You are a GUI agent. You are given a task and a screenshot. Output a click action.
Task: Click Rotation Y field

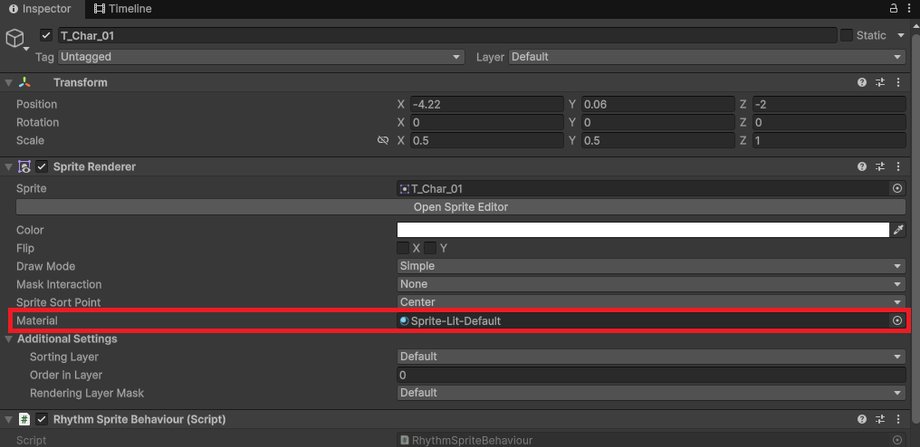(x=658, y=123)
